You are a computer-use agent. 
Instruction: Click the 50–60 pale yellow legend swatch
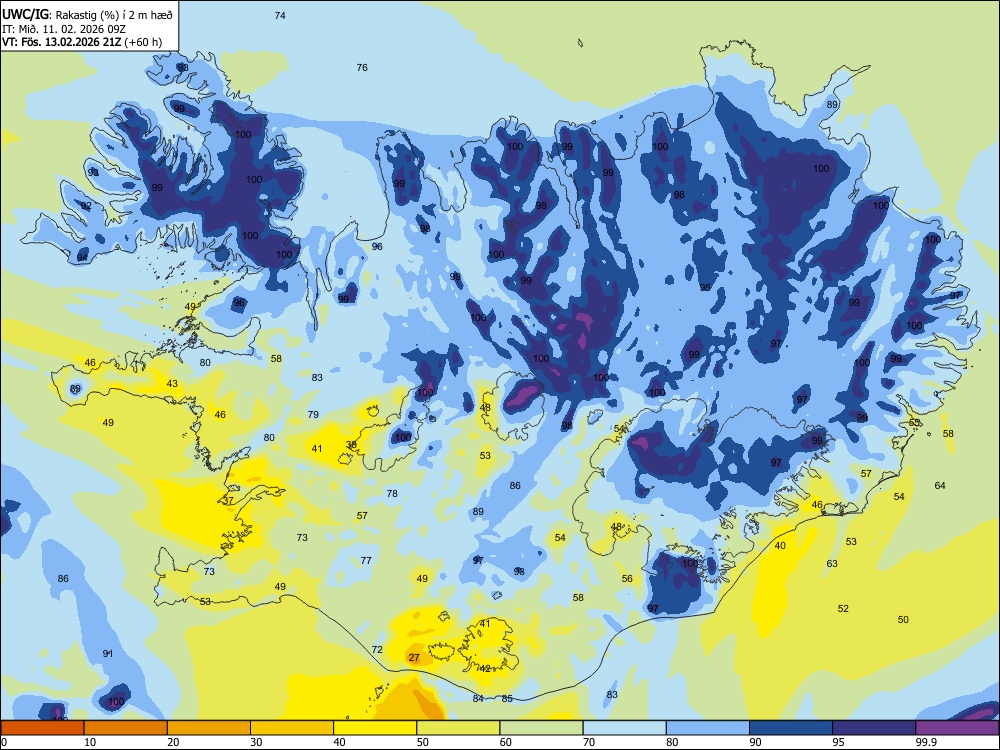pos(458,728)
